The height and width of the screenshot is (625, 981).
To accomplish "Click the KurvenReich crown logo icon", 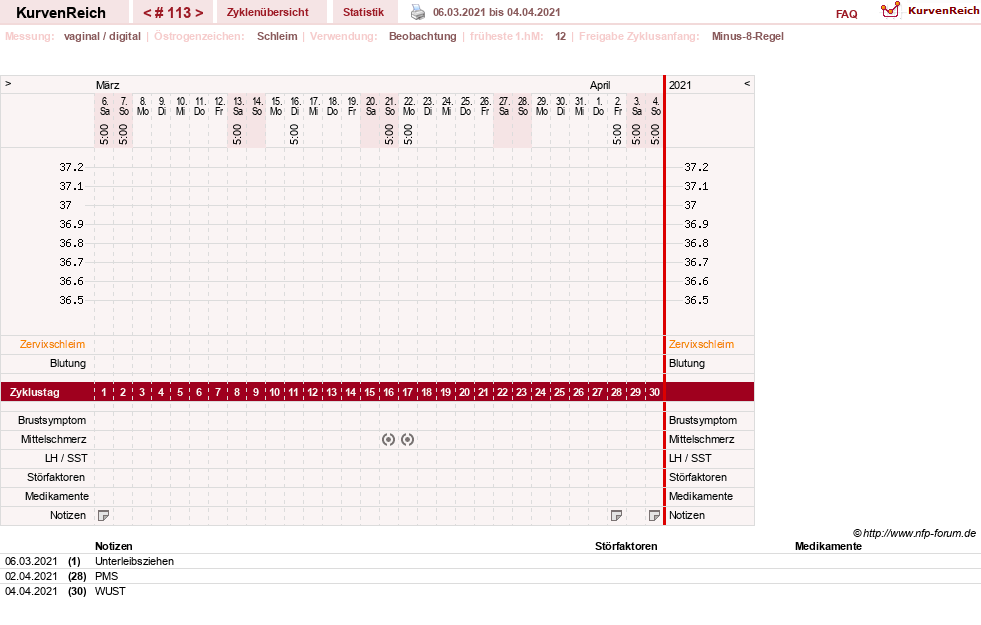I will 890,10.
